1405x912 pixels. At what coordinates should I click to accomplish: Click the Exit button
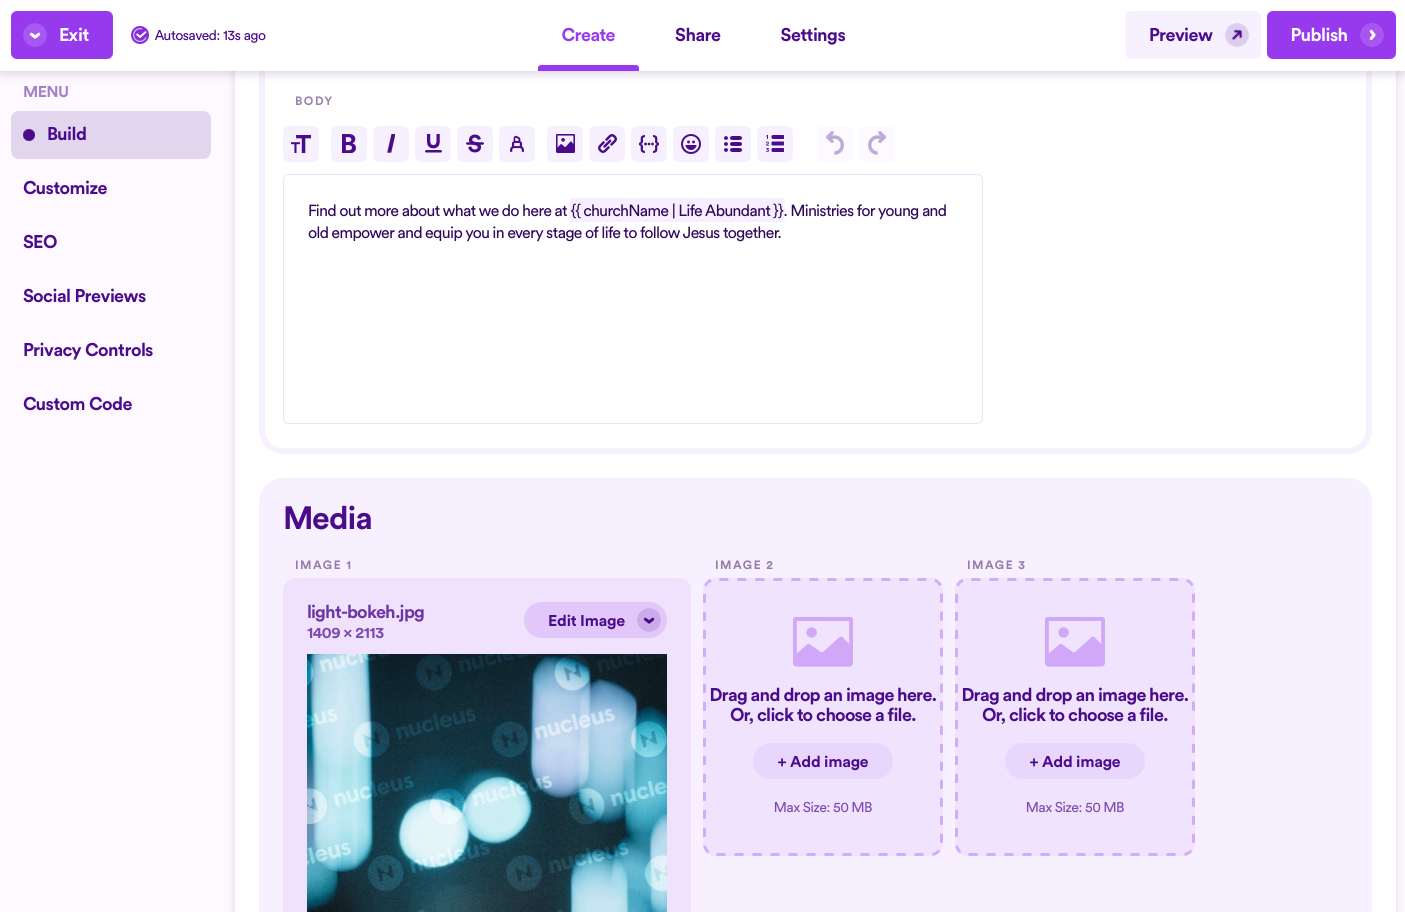[x=62, y=35]
